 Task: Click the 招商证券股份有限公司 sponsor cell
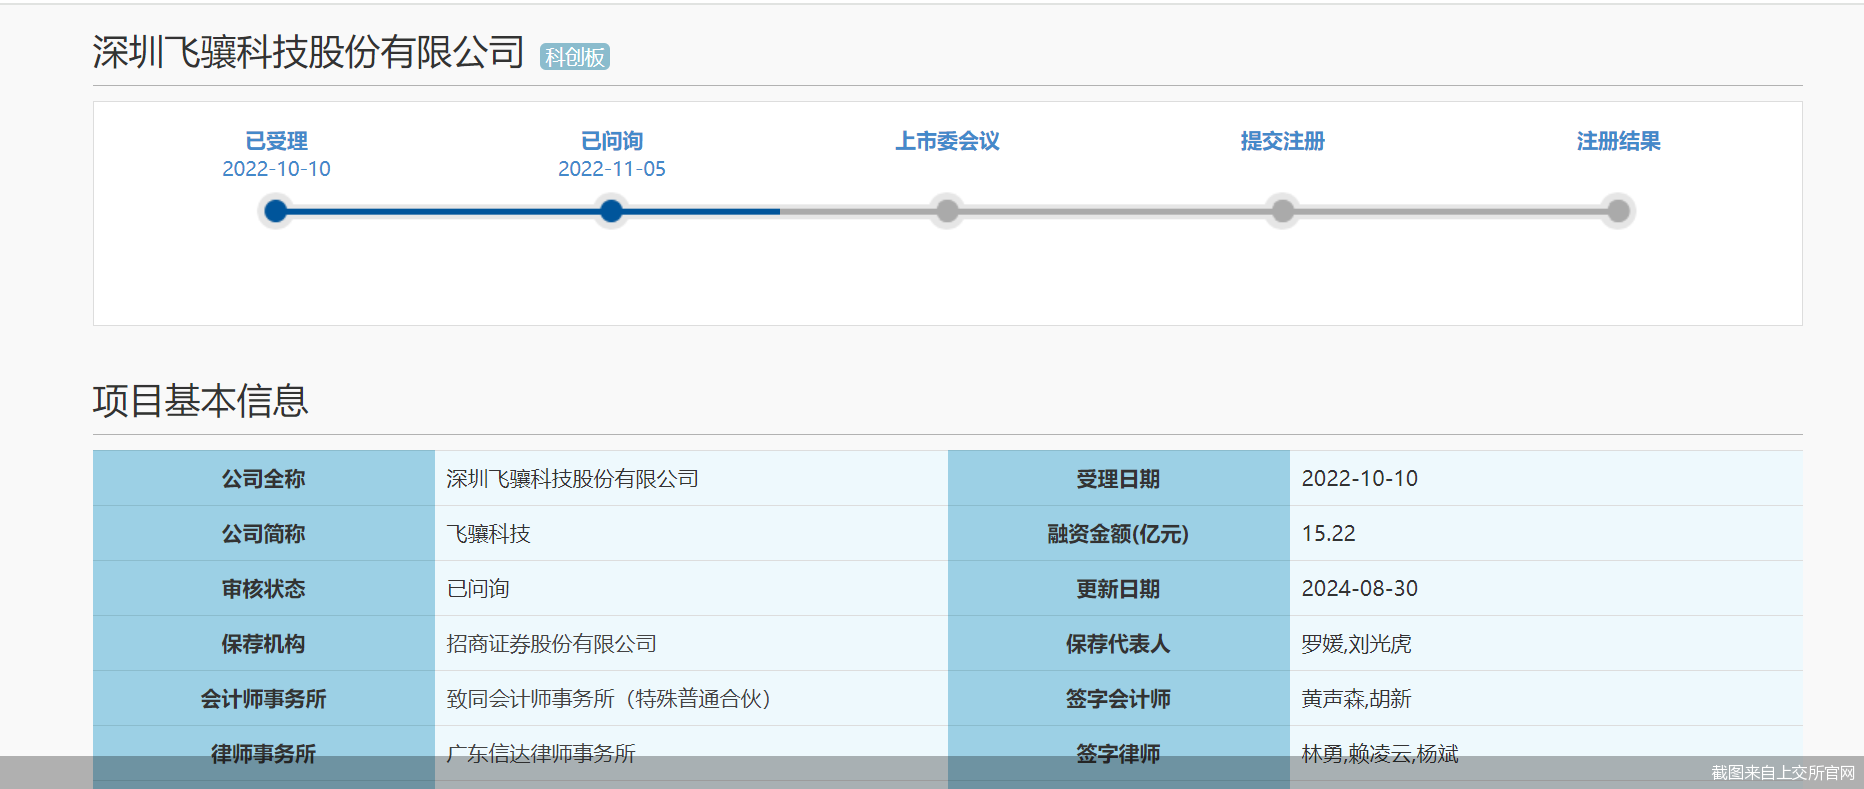click(x=551, y=644)
